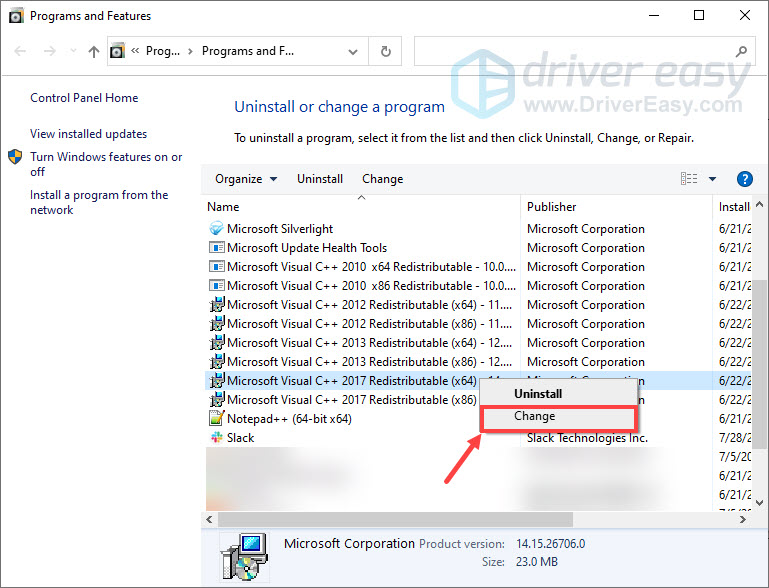
Task: Click the horizontal scrollbar right arrow
Action: [743, 519]
